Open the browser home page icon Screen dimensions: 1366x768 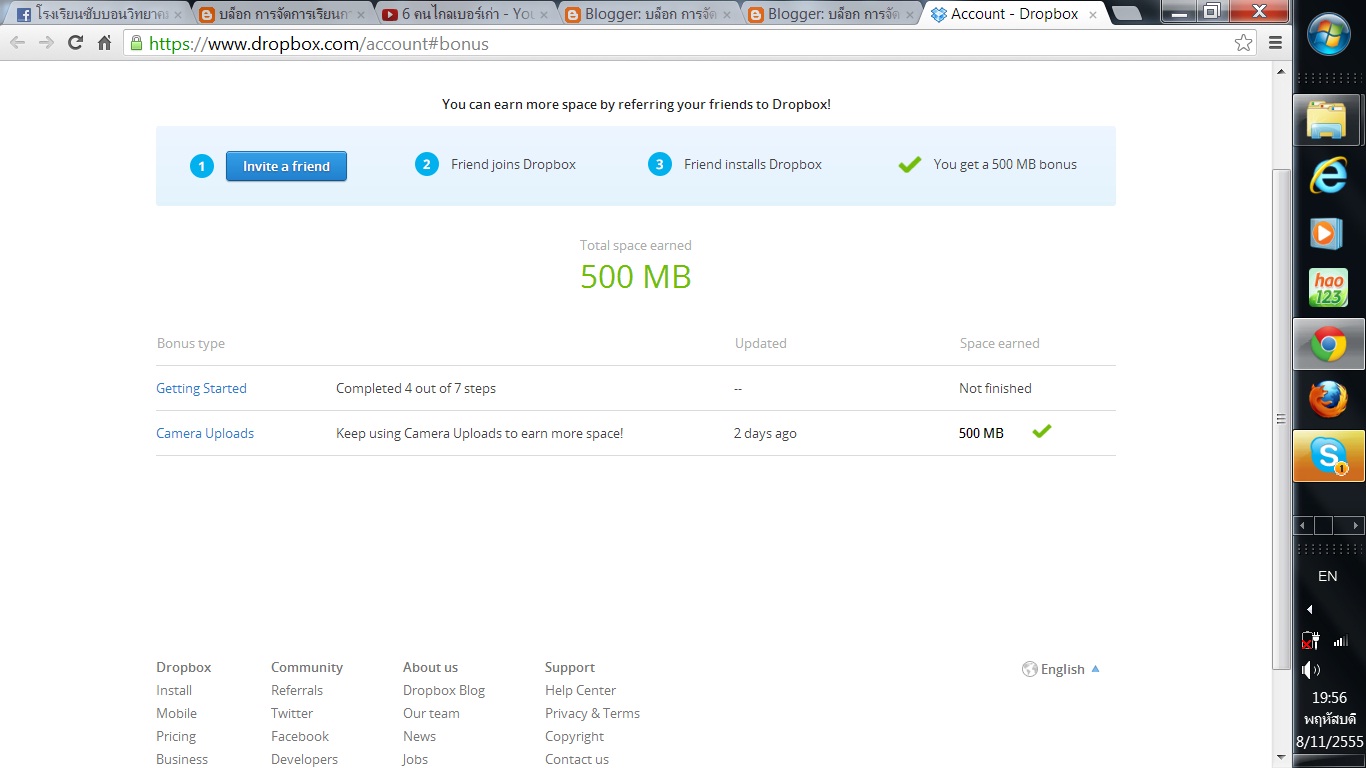point(104,43)
